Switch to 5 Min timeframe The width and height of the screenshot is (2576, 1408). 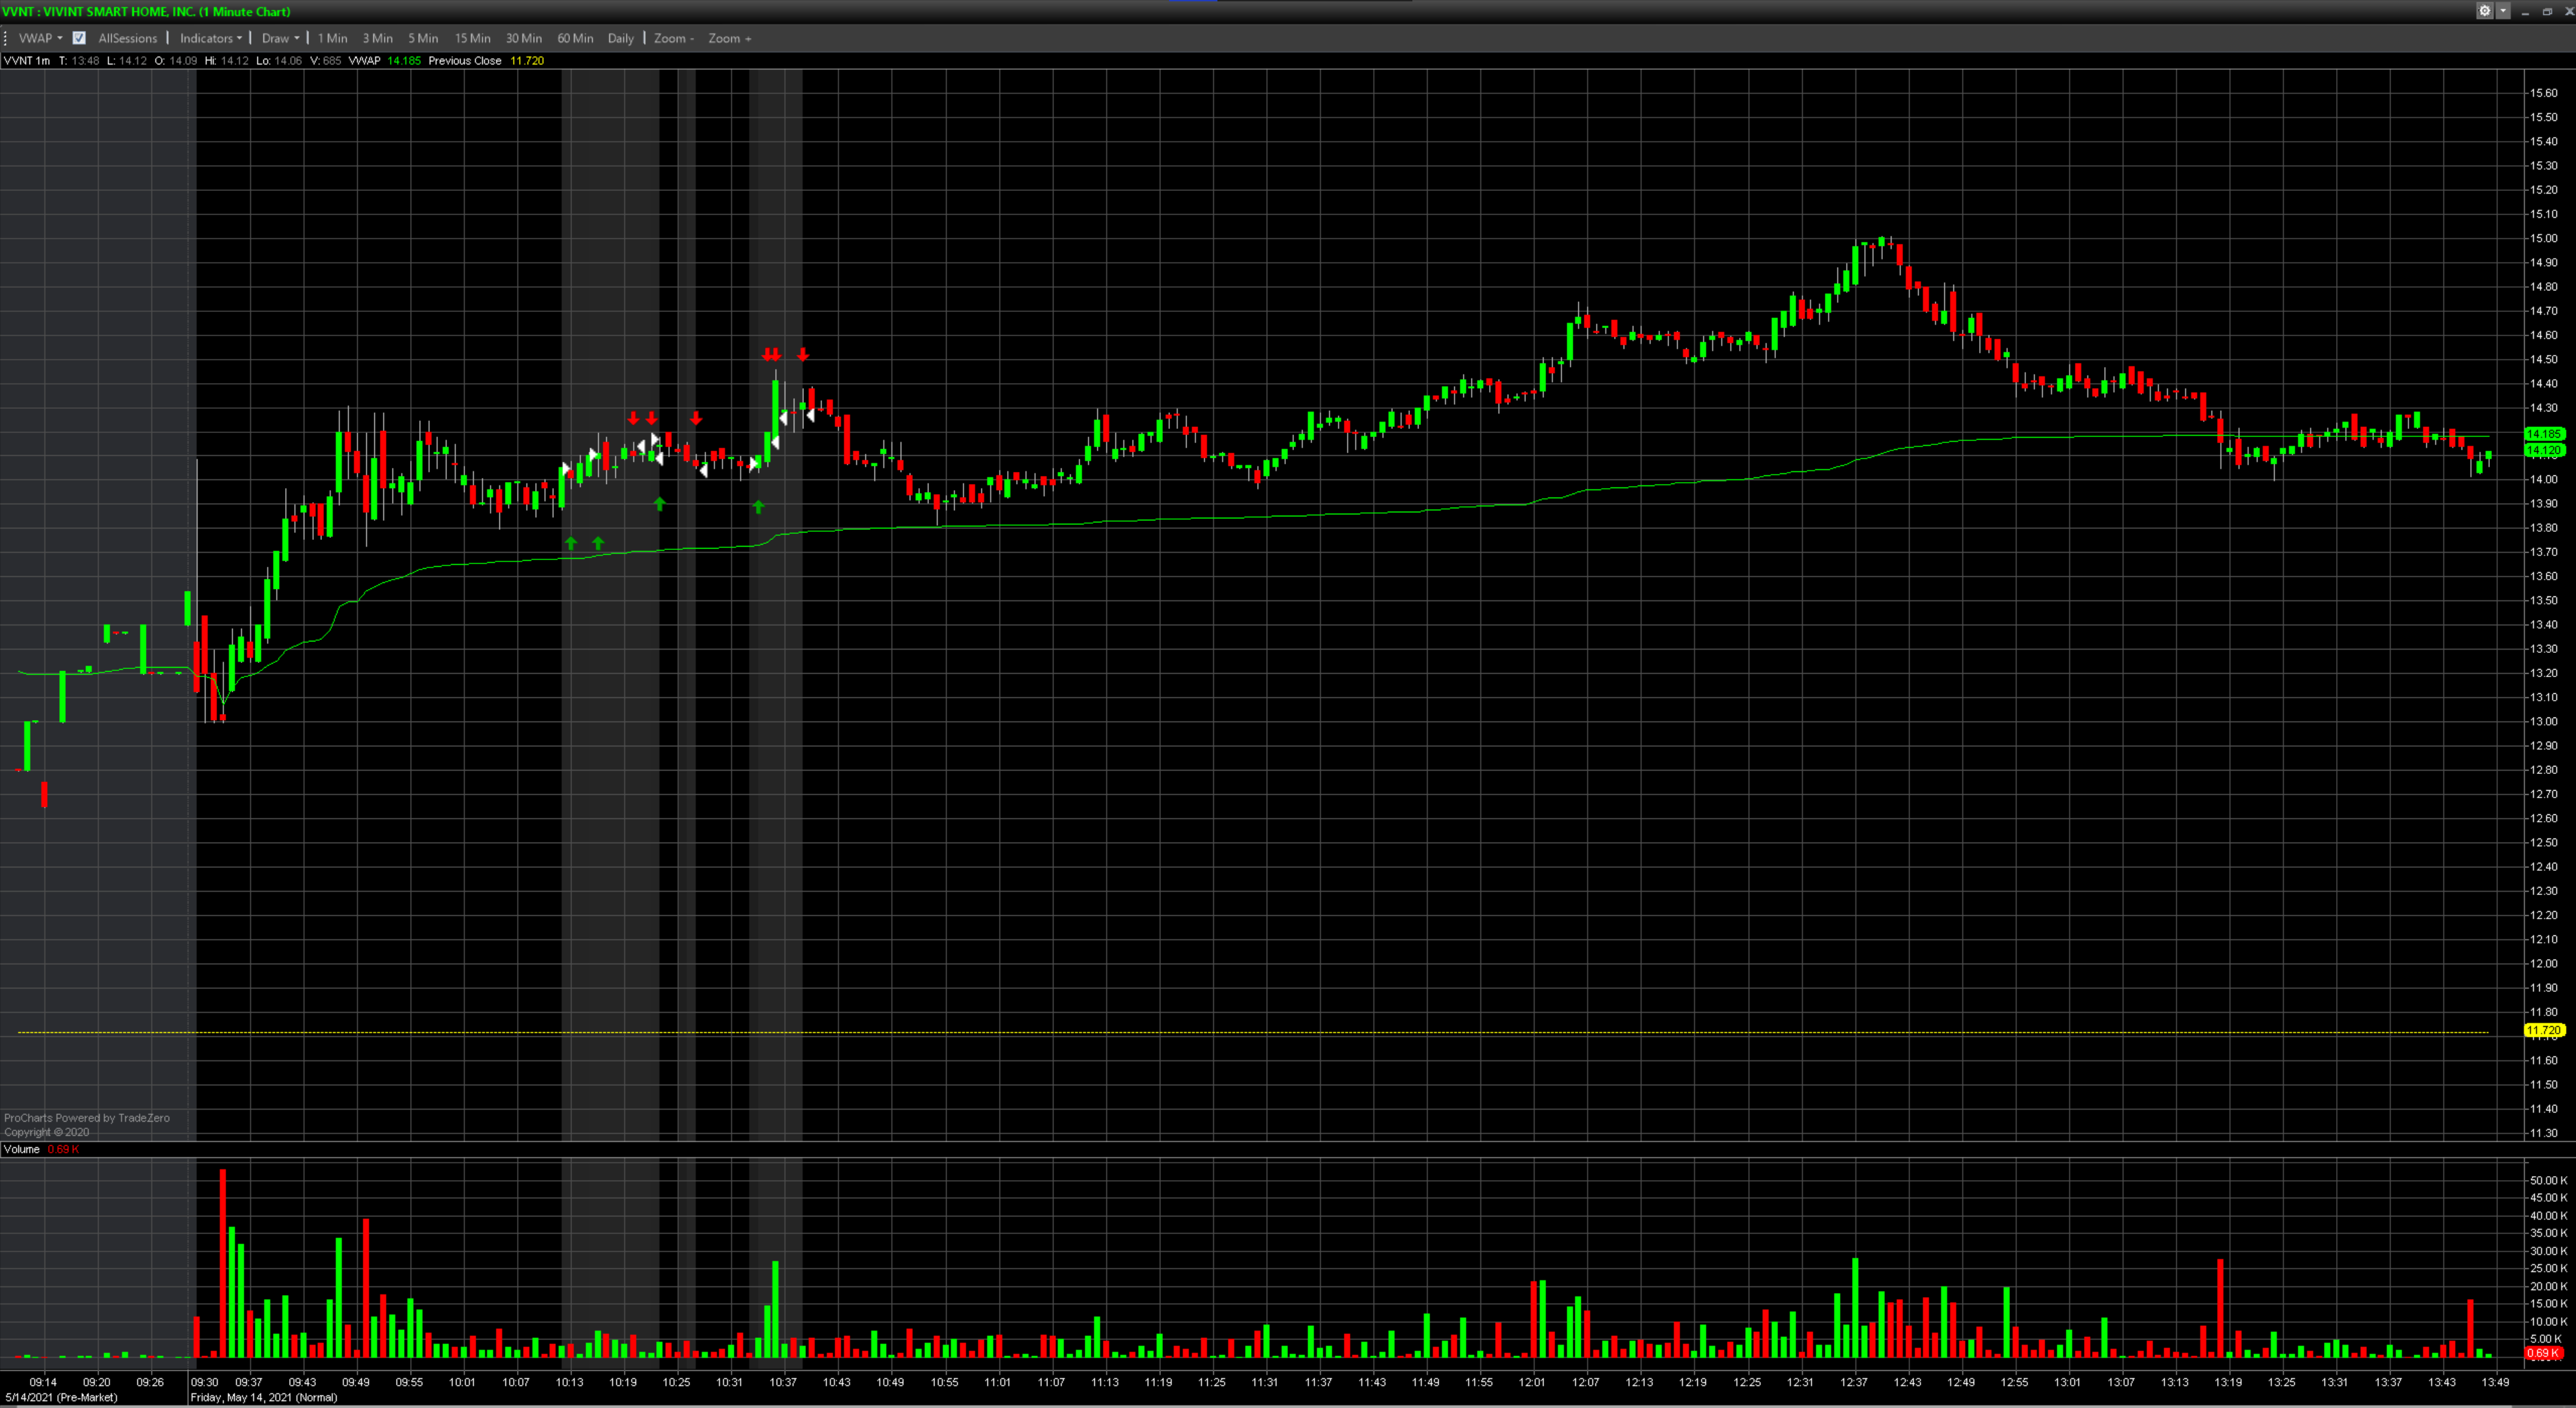pos(423,38)
